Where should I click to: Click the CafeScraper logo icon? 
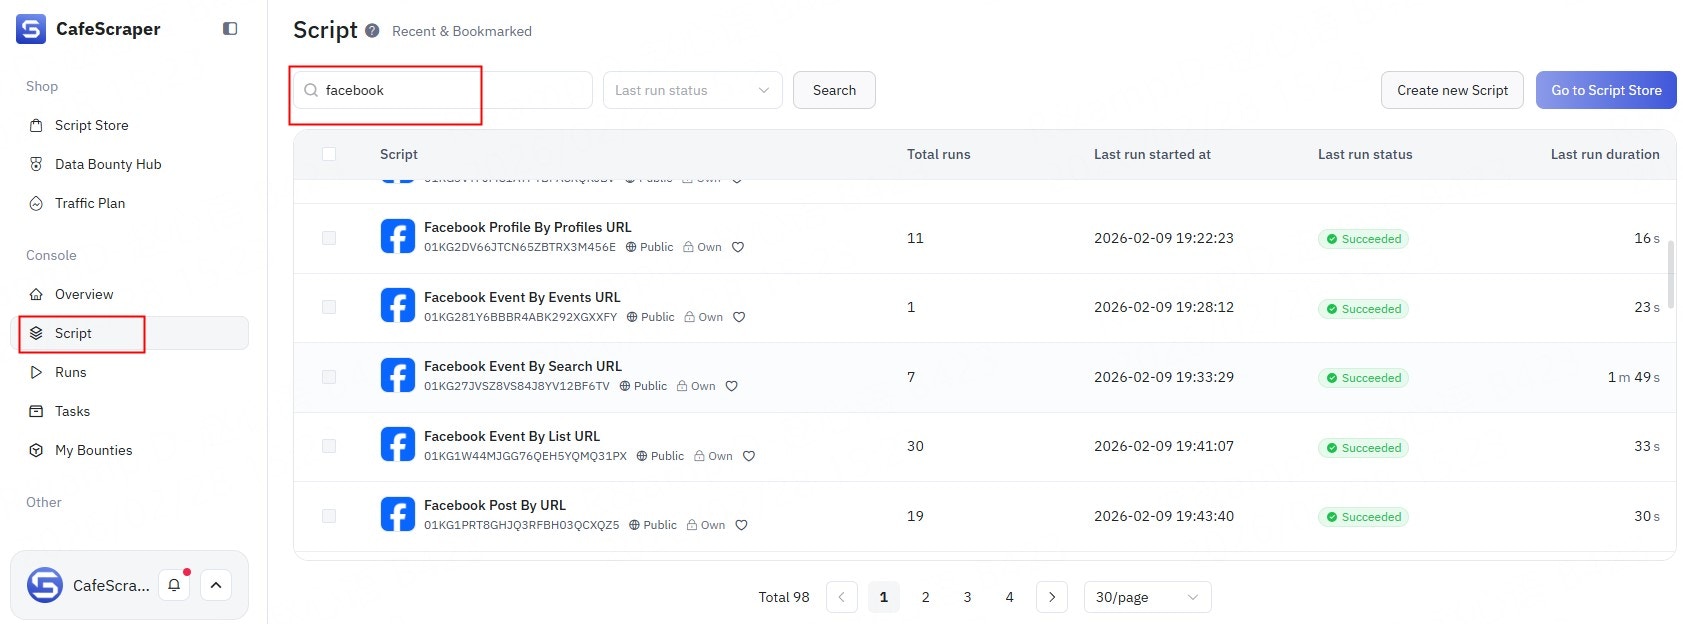[31, 29]
